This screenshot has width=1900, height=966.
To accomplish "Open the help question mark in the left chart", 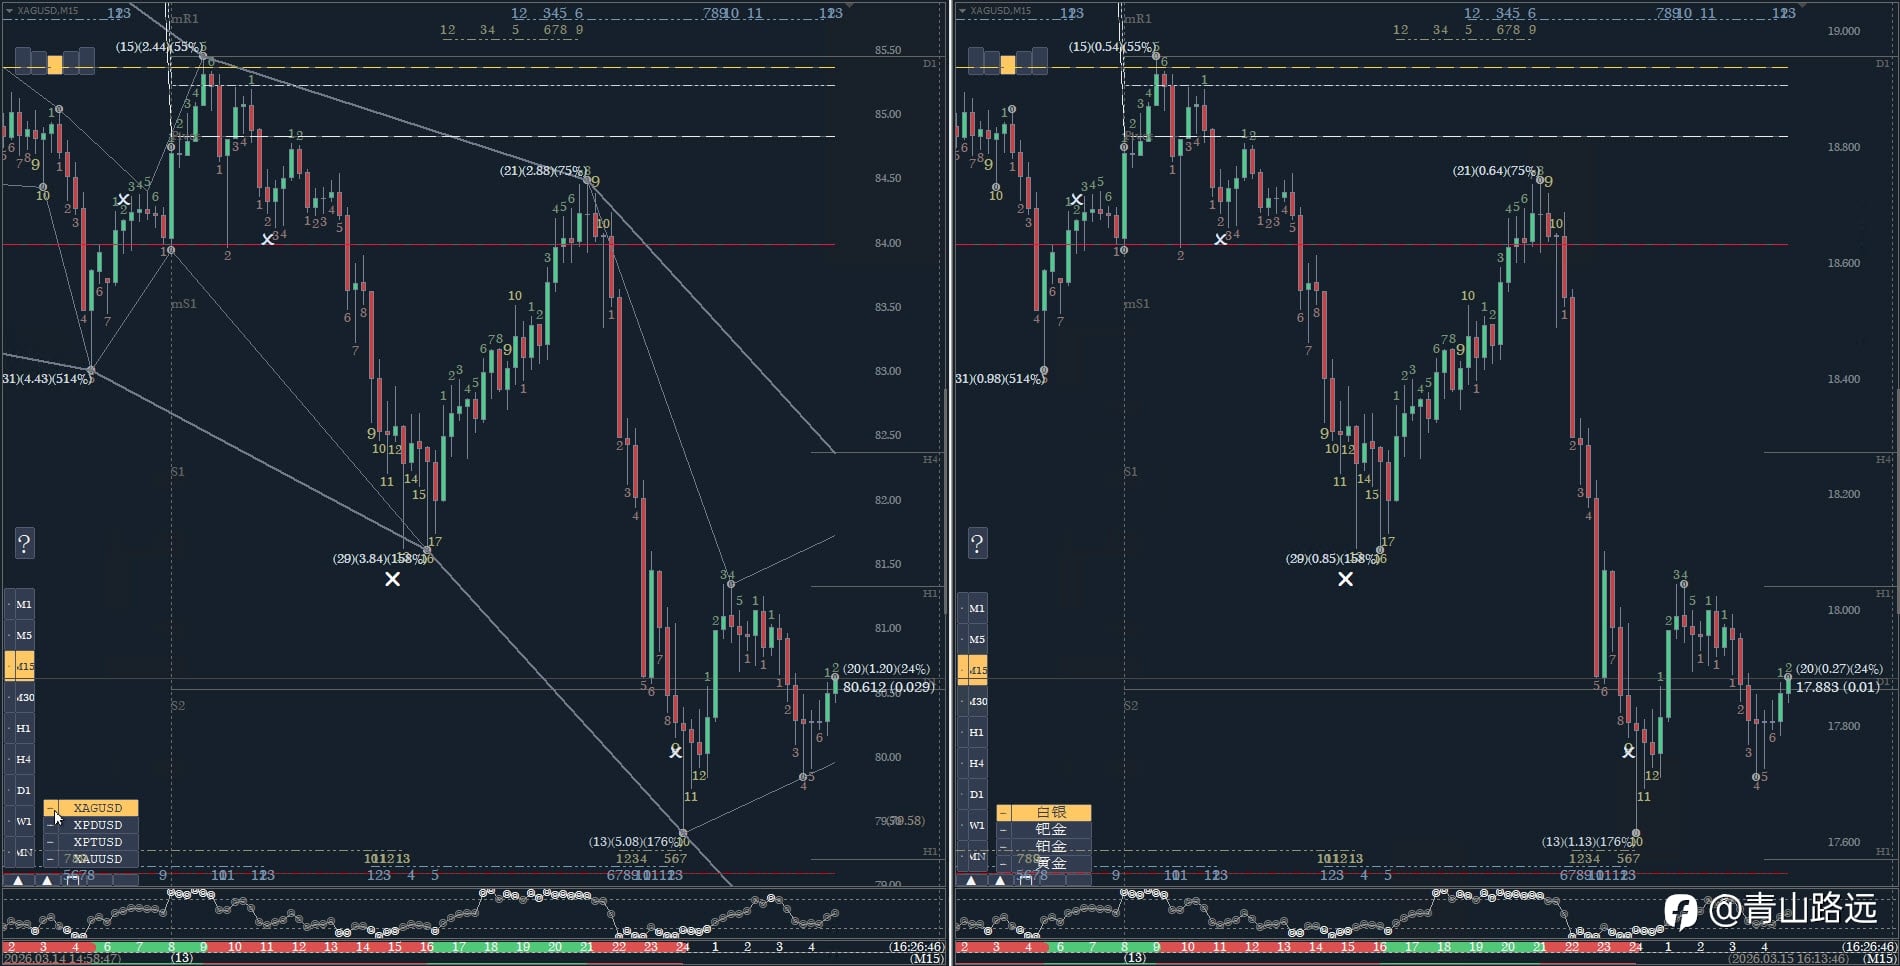I will [24, 543].
